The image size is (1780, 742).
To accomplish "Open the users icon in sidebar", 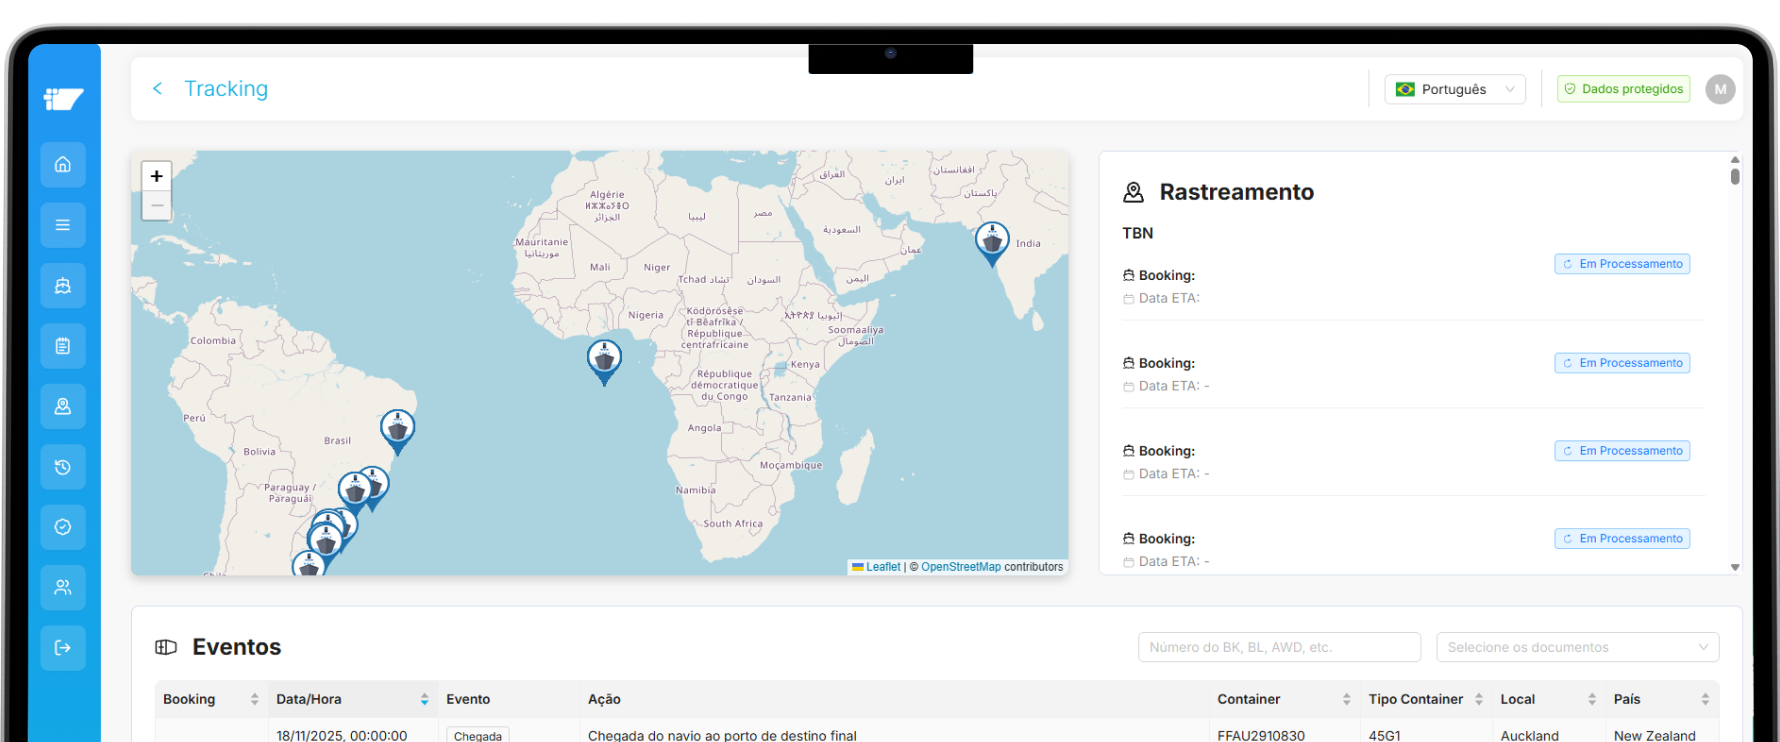I will pos(63,587).
